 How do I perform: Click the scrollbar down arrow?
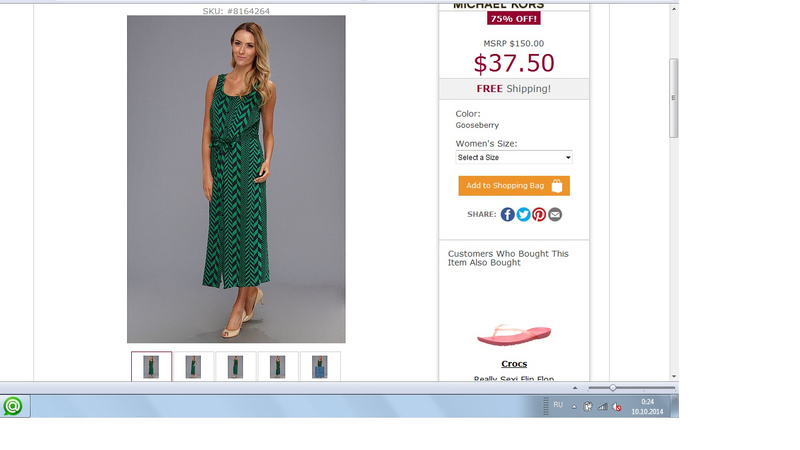[674, 377]
